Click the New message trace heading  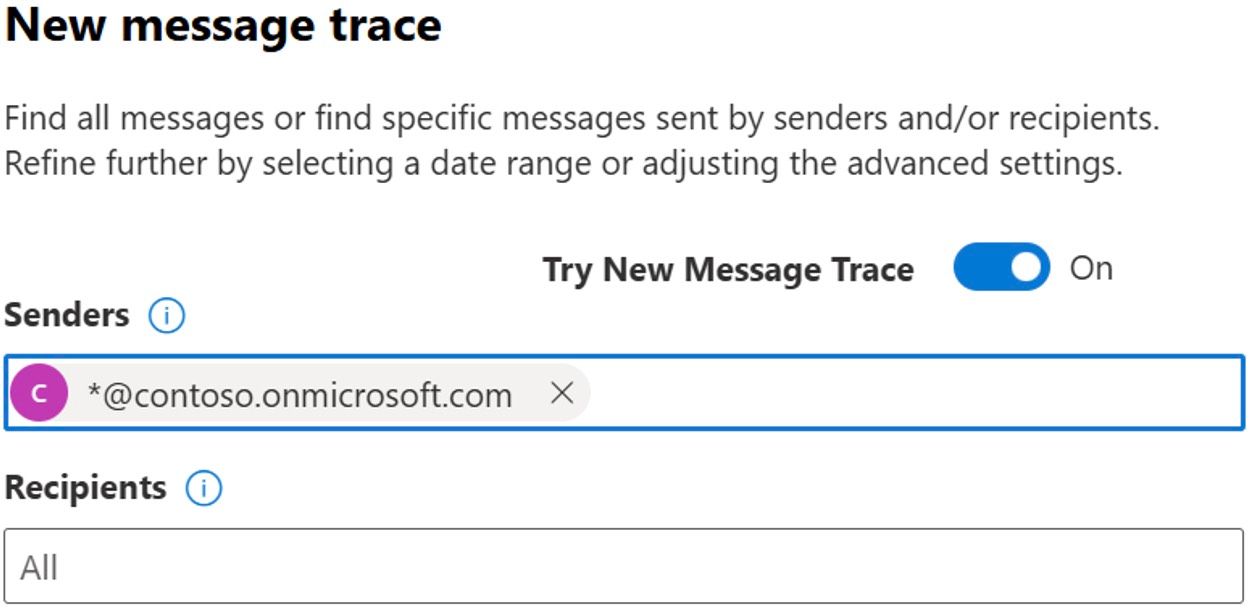[223, 24]
